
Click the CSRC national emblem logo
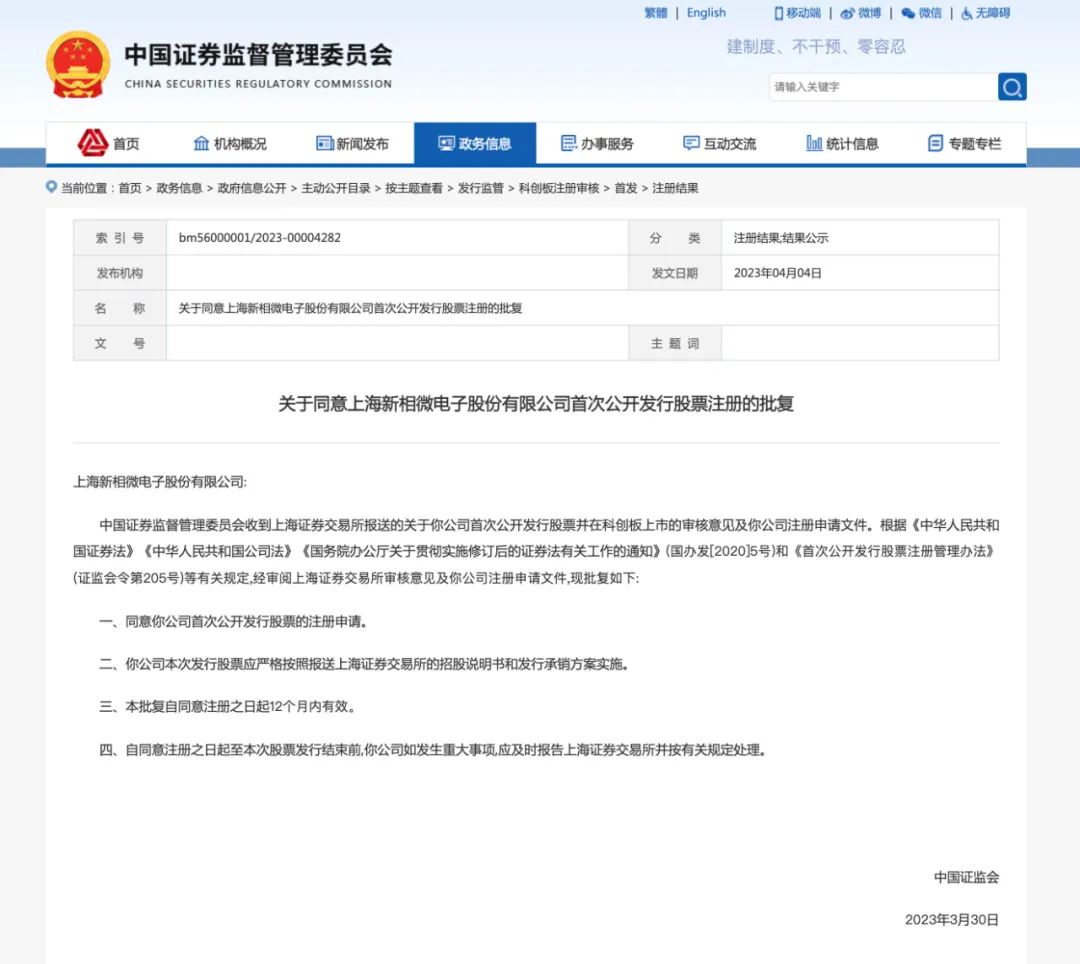[78, 65]
